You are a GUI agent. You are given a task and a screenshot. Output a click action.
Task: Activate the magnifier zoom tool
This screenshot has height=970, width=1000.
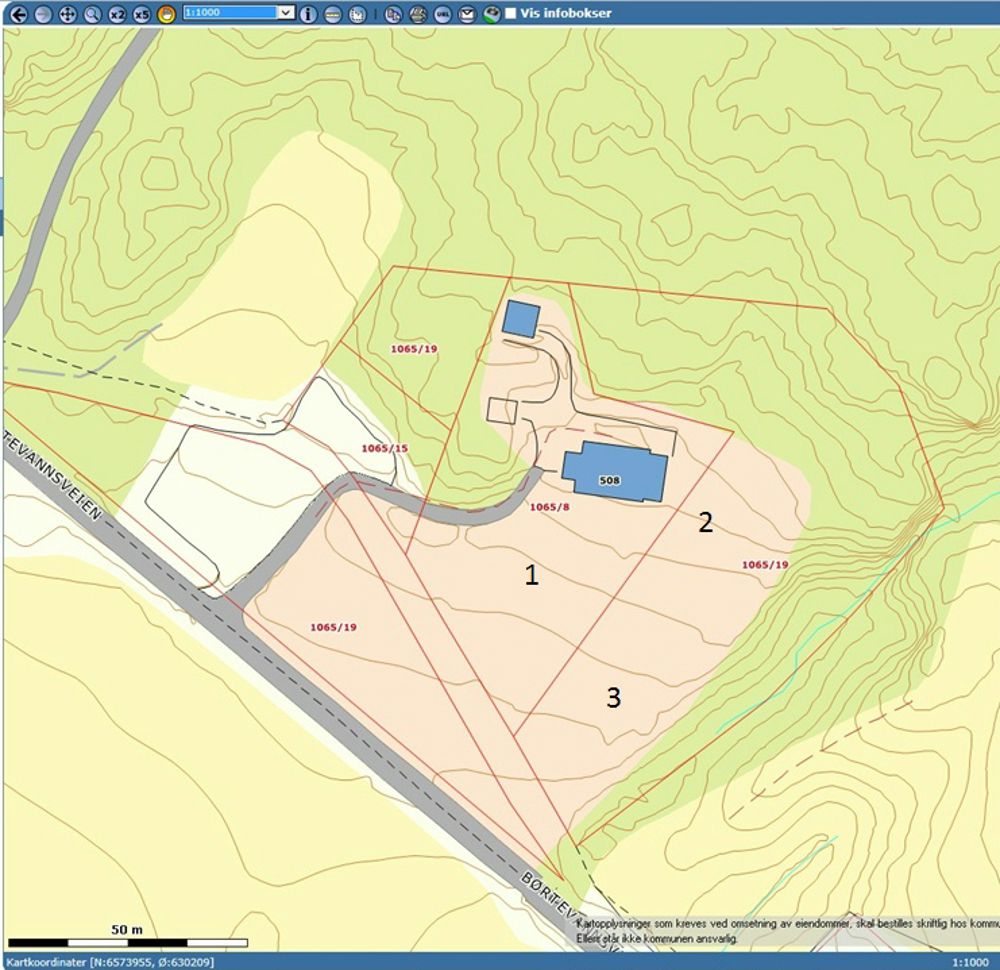click(92, 14)
